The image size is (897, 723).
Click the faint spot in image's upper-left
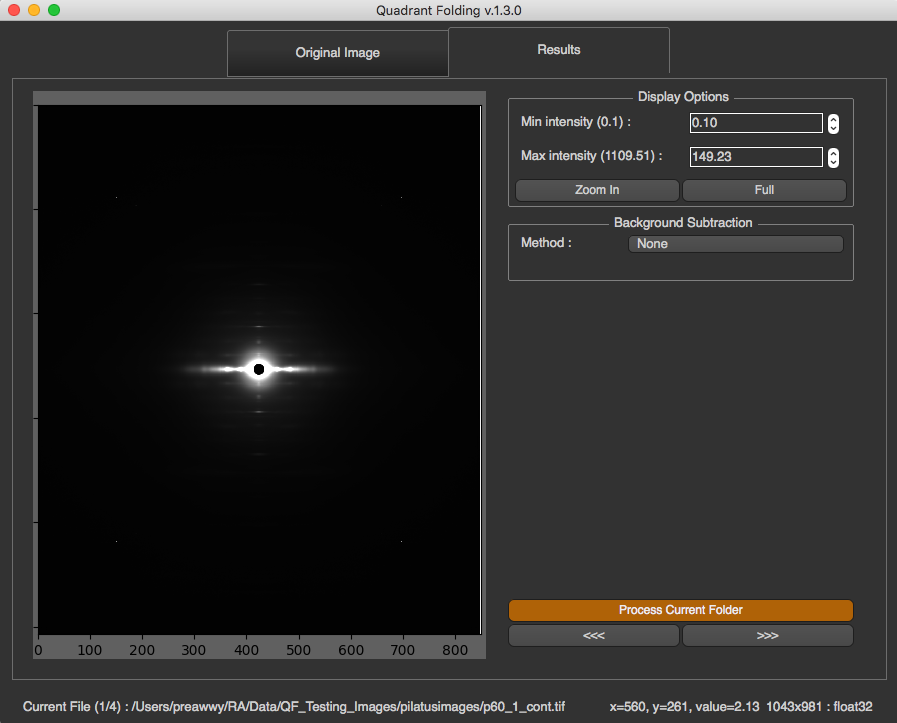[x=117, y=197]
